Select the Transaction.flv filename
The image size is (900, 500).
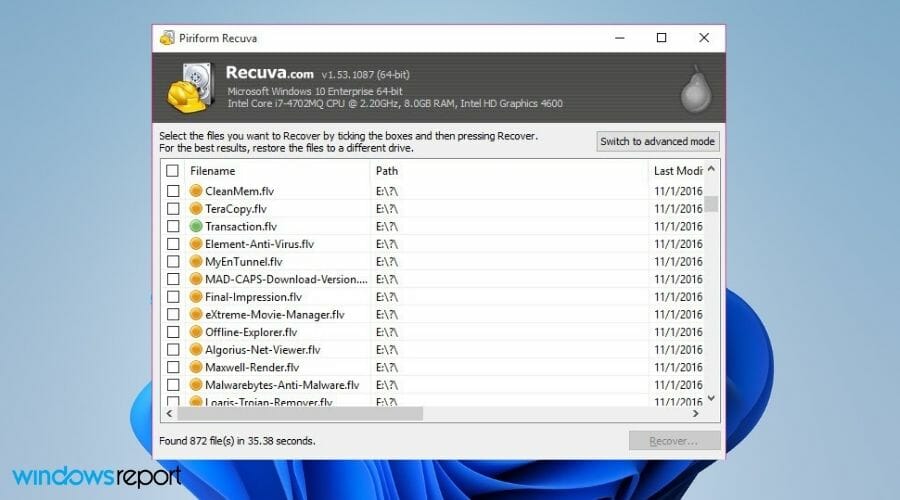click(x=241, y=226)
